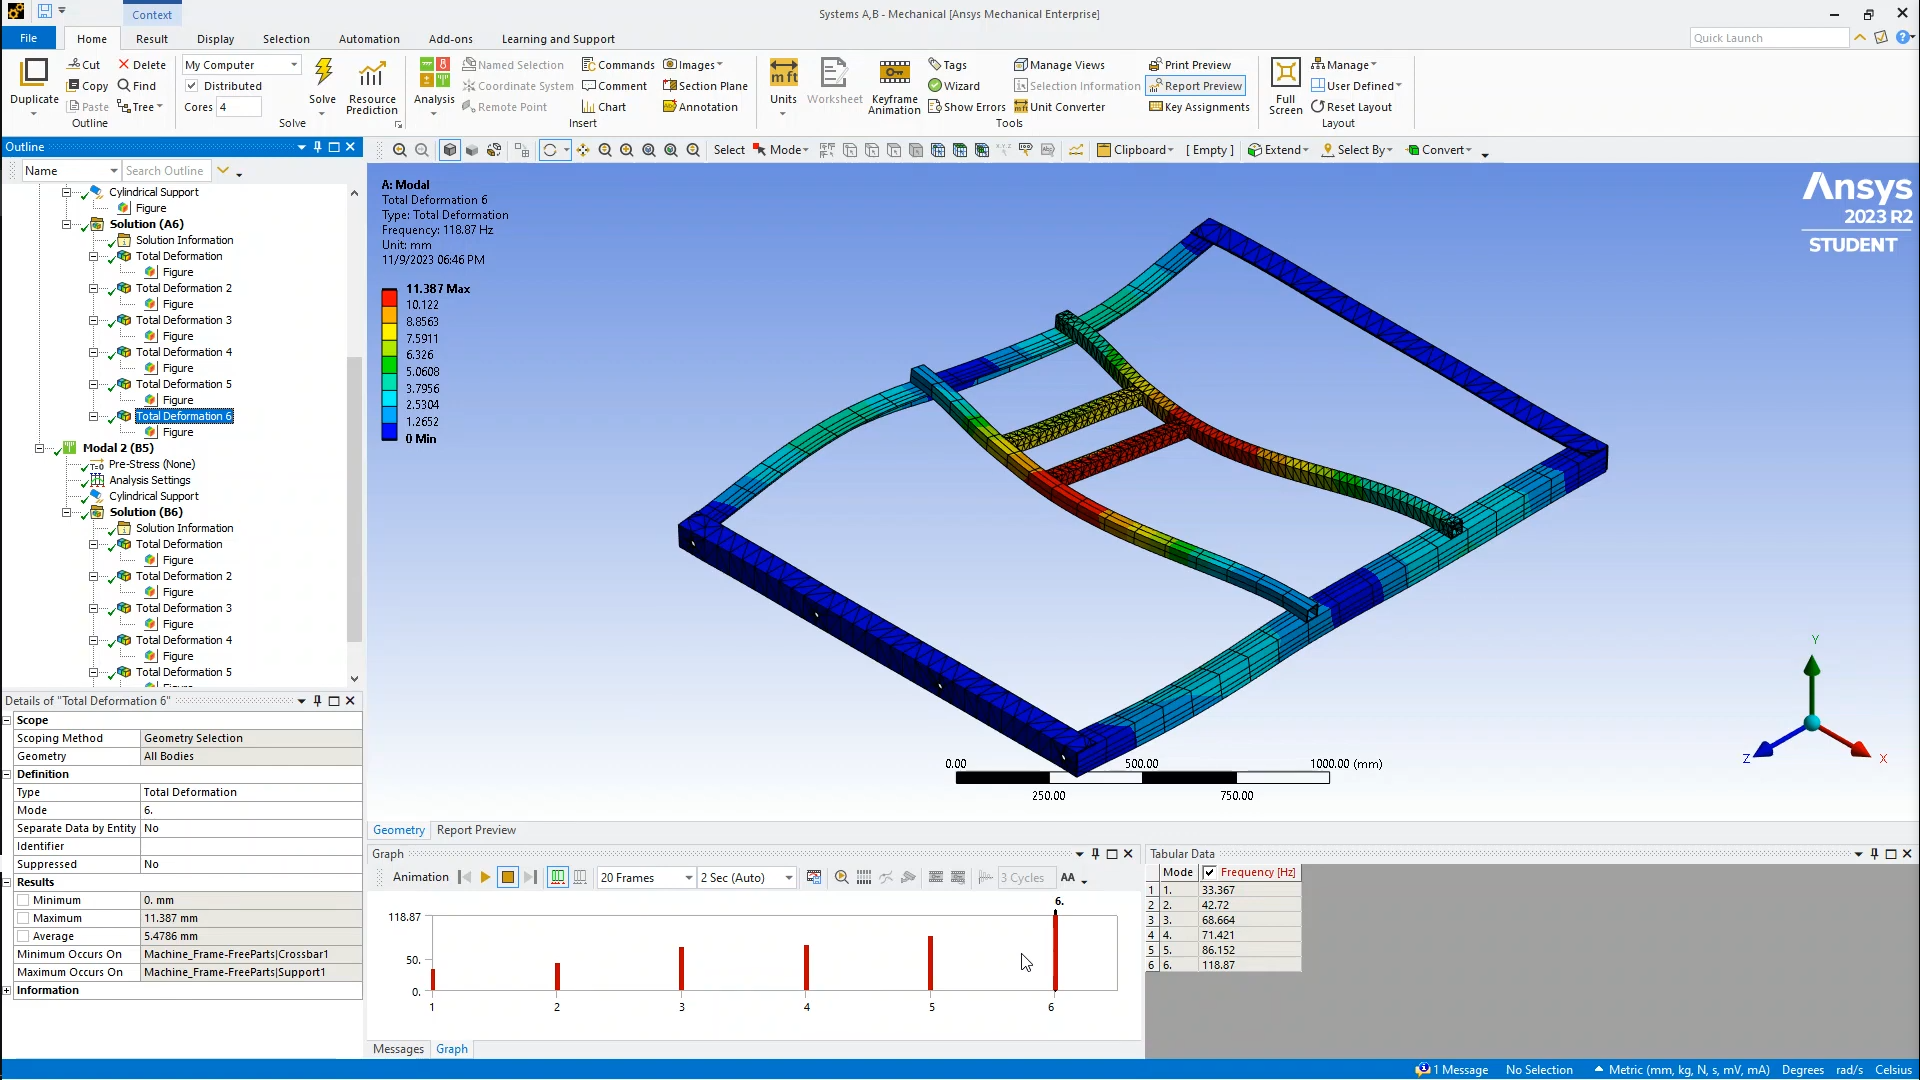Image resolution: width=1920 pixels, height=1080 pixels.
Task: Open the Display ribbon tab
Action: coord(215,39)
